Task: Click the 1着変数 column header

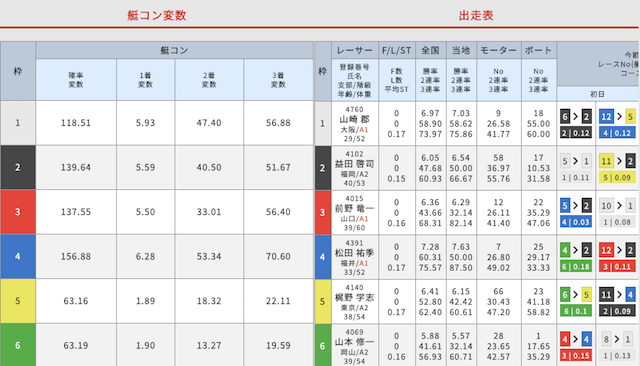Action: [x=145, y=80]
